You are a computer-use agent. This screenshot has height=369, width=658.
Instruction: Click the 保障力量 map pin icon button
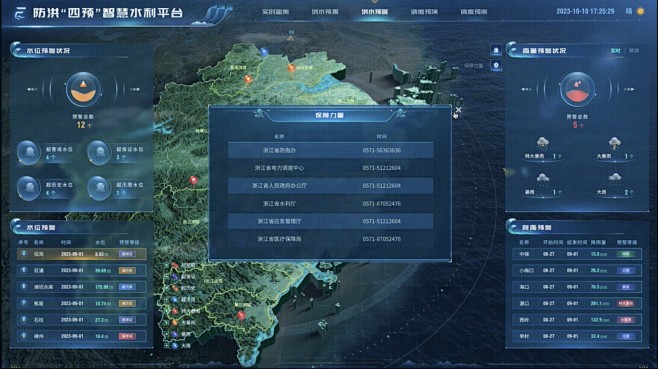[x=496, y=65]
